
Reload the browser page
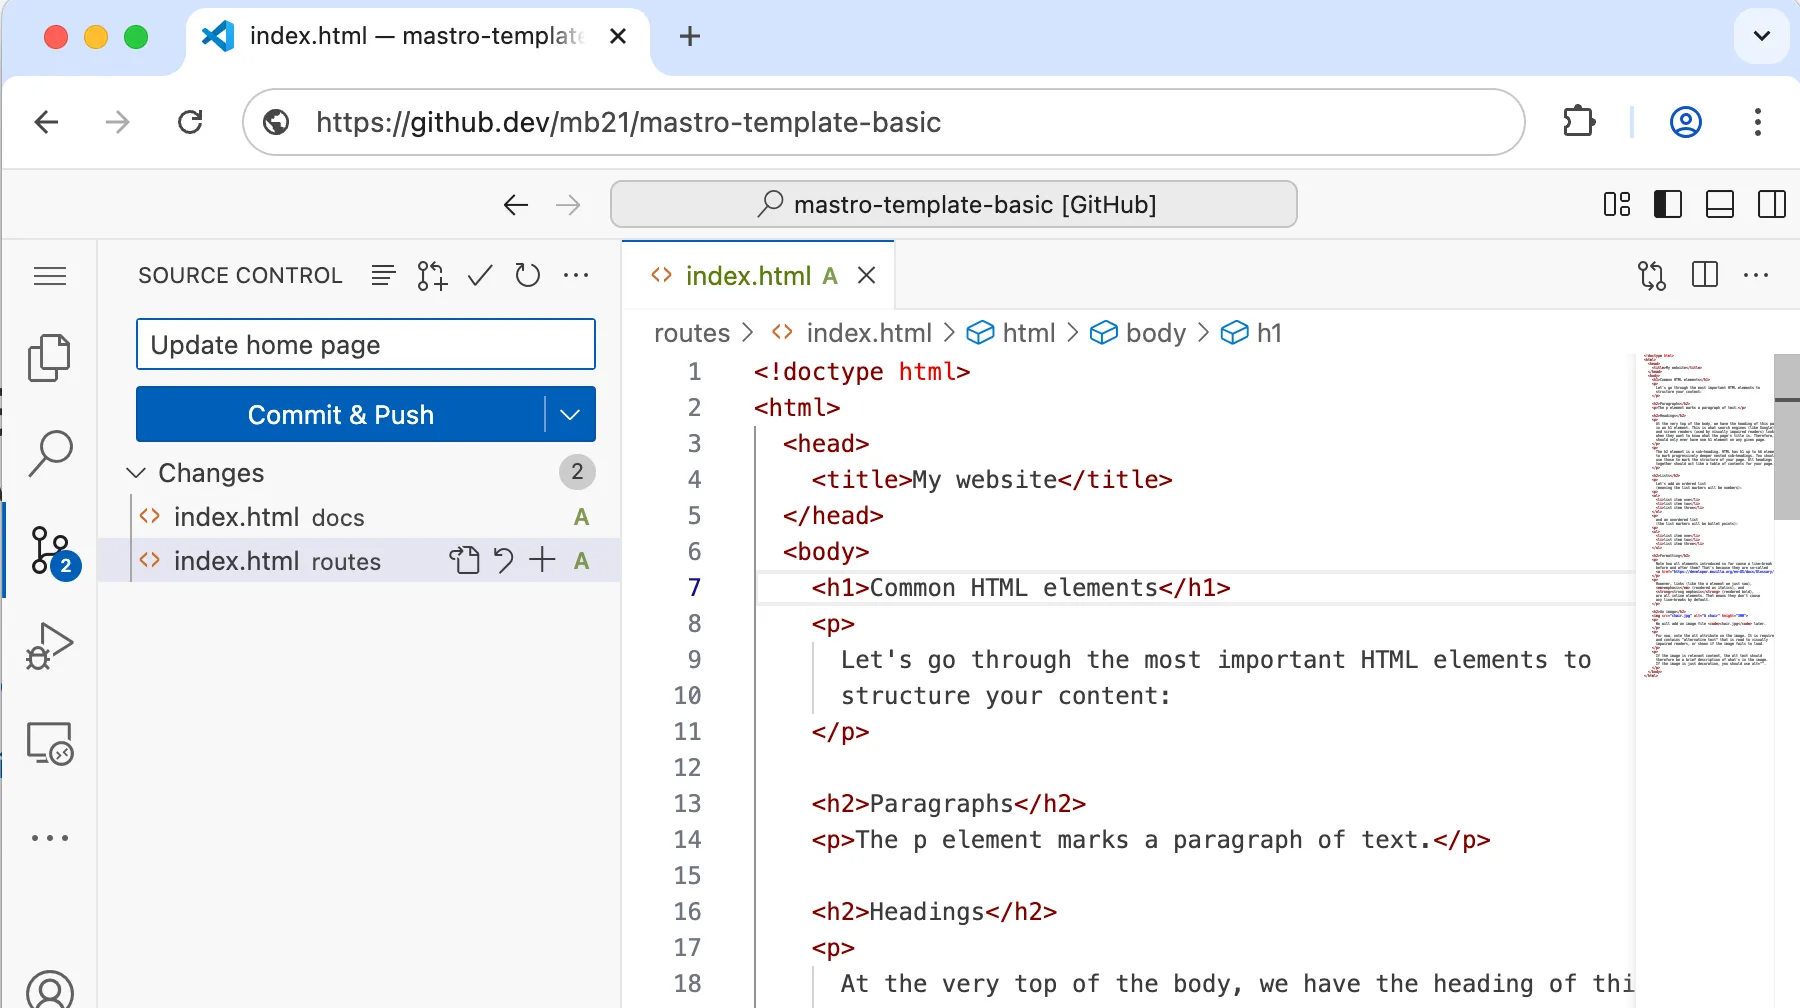coord(190,122)
